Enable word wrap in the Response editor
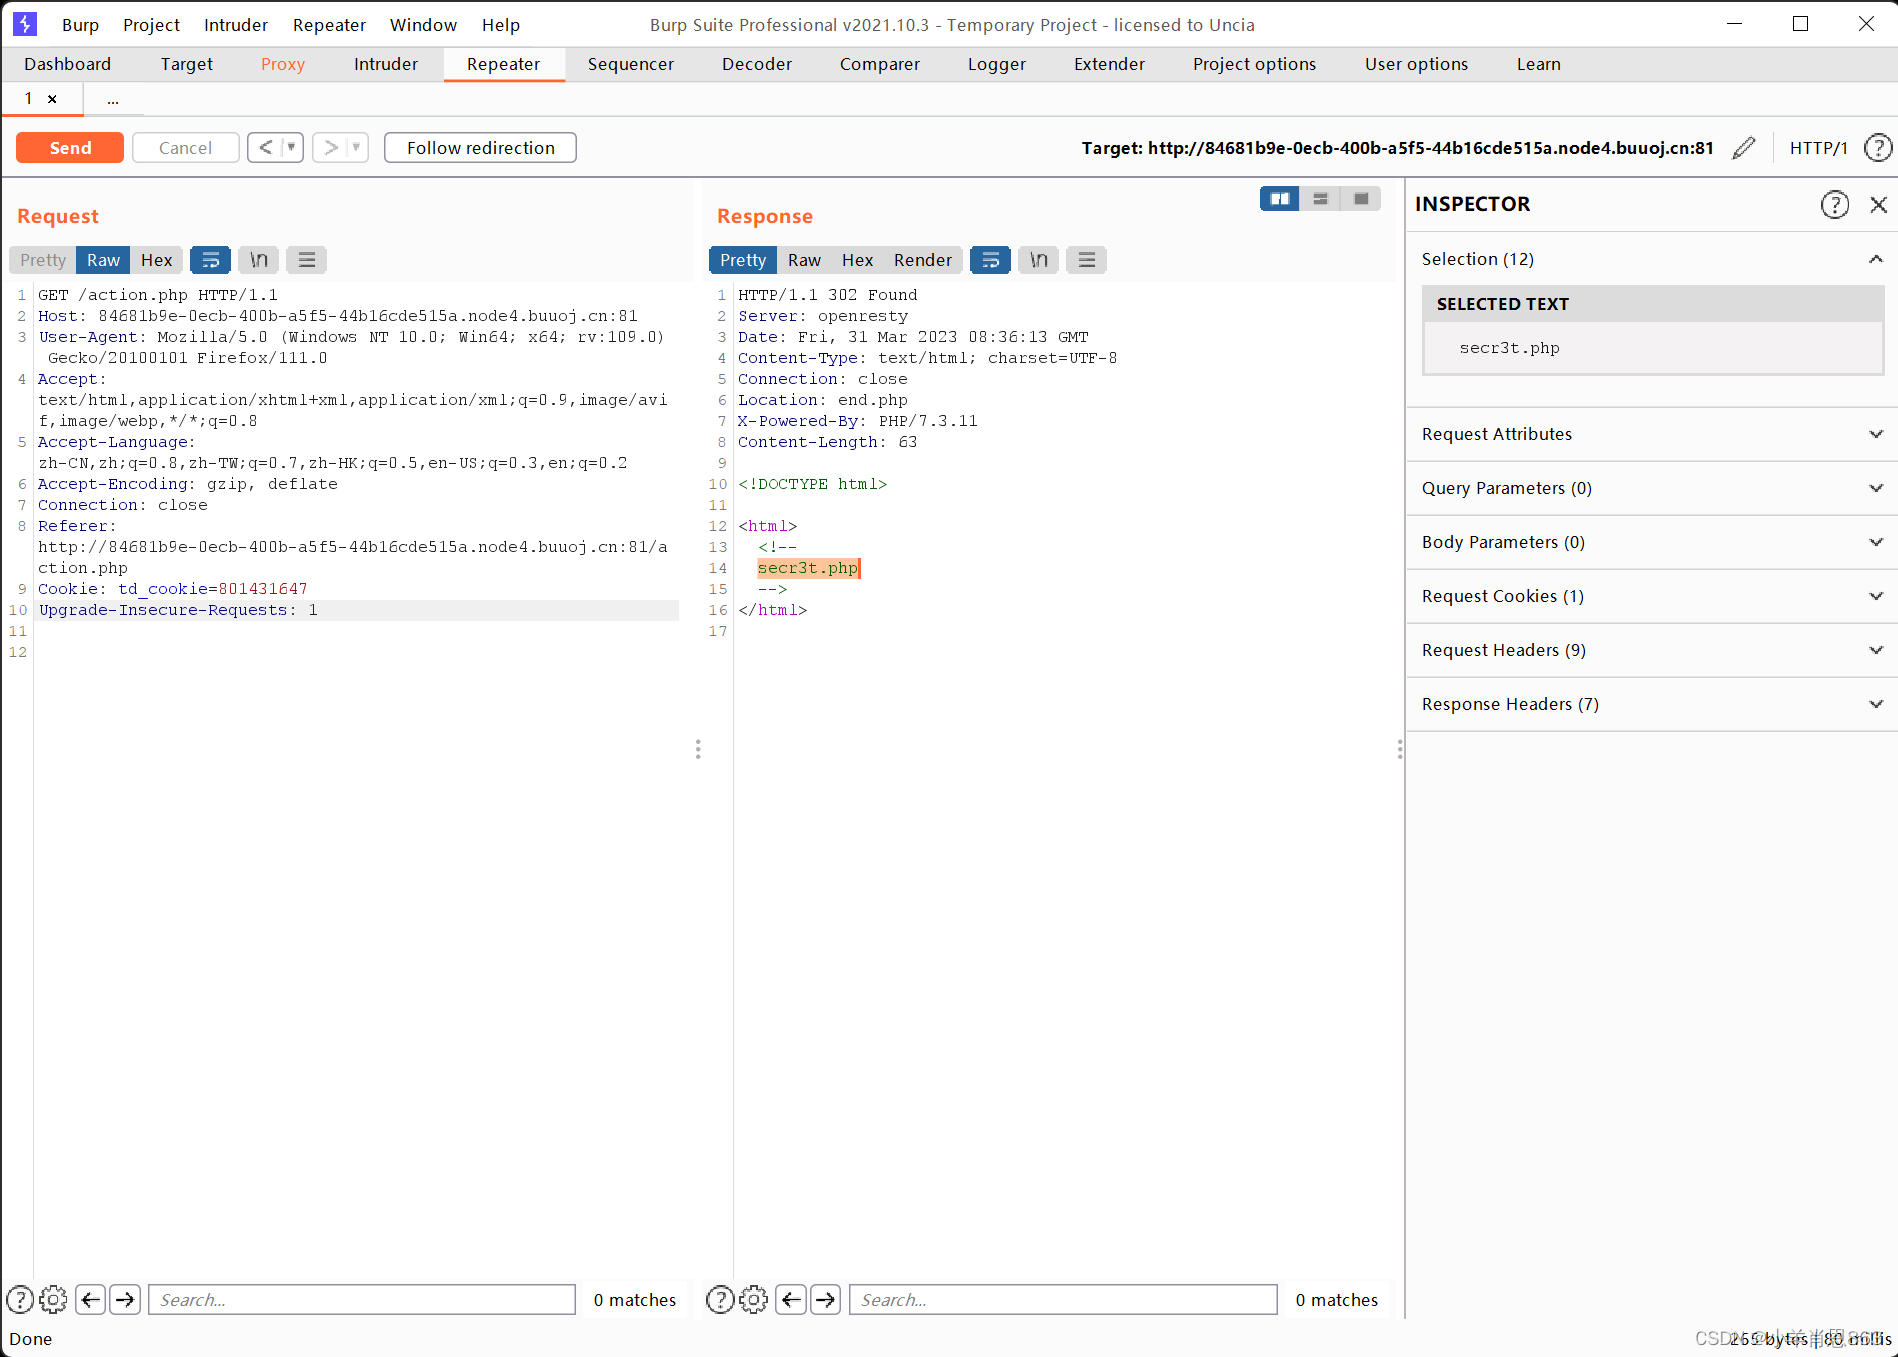The height and width of the screenshot is (1357, 1898). (990, 259)
